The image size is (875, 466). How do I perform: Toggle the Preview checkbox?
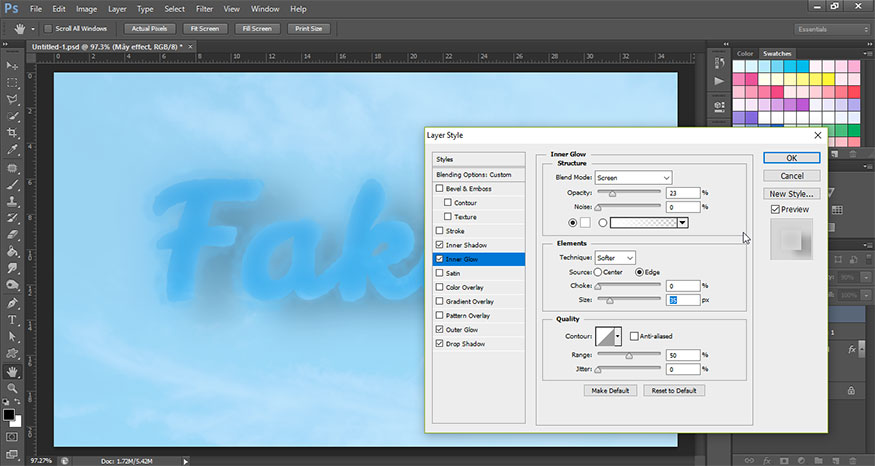click(x=775, y=209)
